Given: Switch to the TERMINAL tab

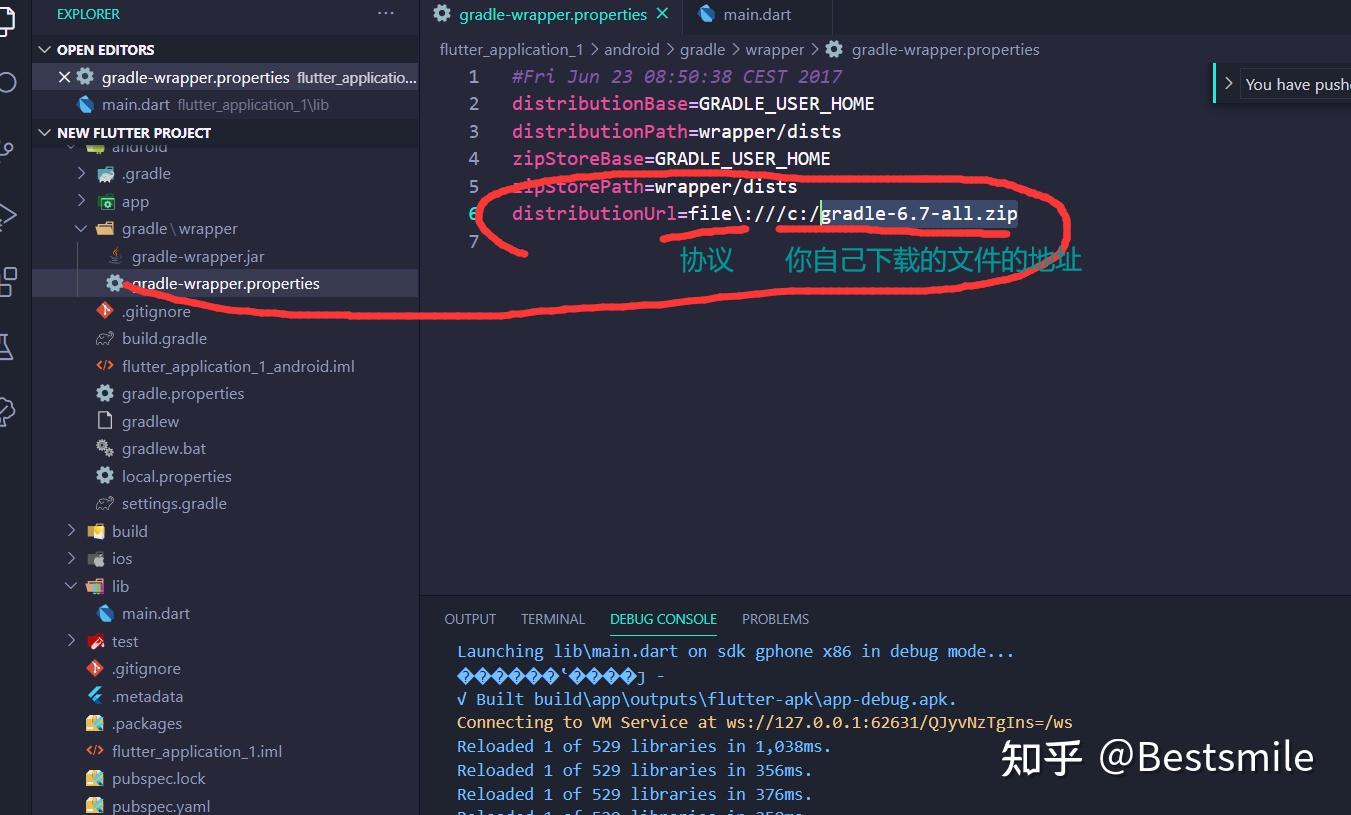Looking at the screenshot, I should click(x=552, y=618).
